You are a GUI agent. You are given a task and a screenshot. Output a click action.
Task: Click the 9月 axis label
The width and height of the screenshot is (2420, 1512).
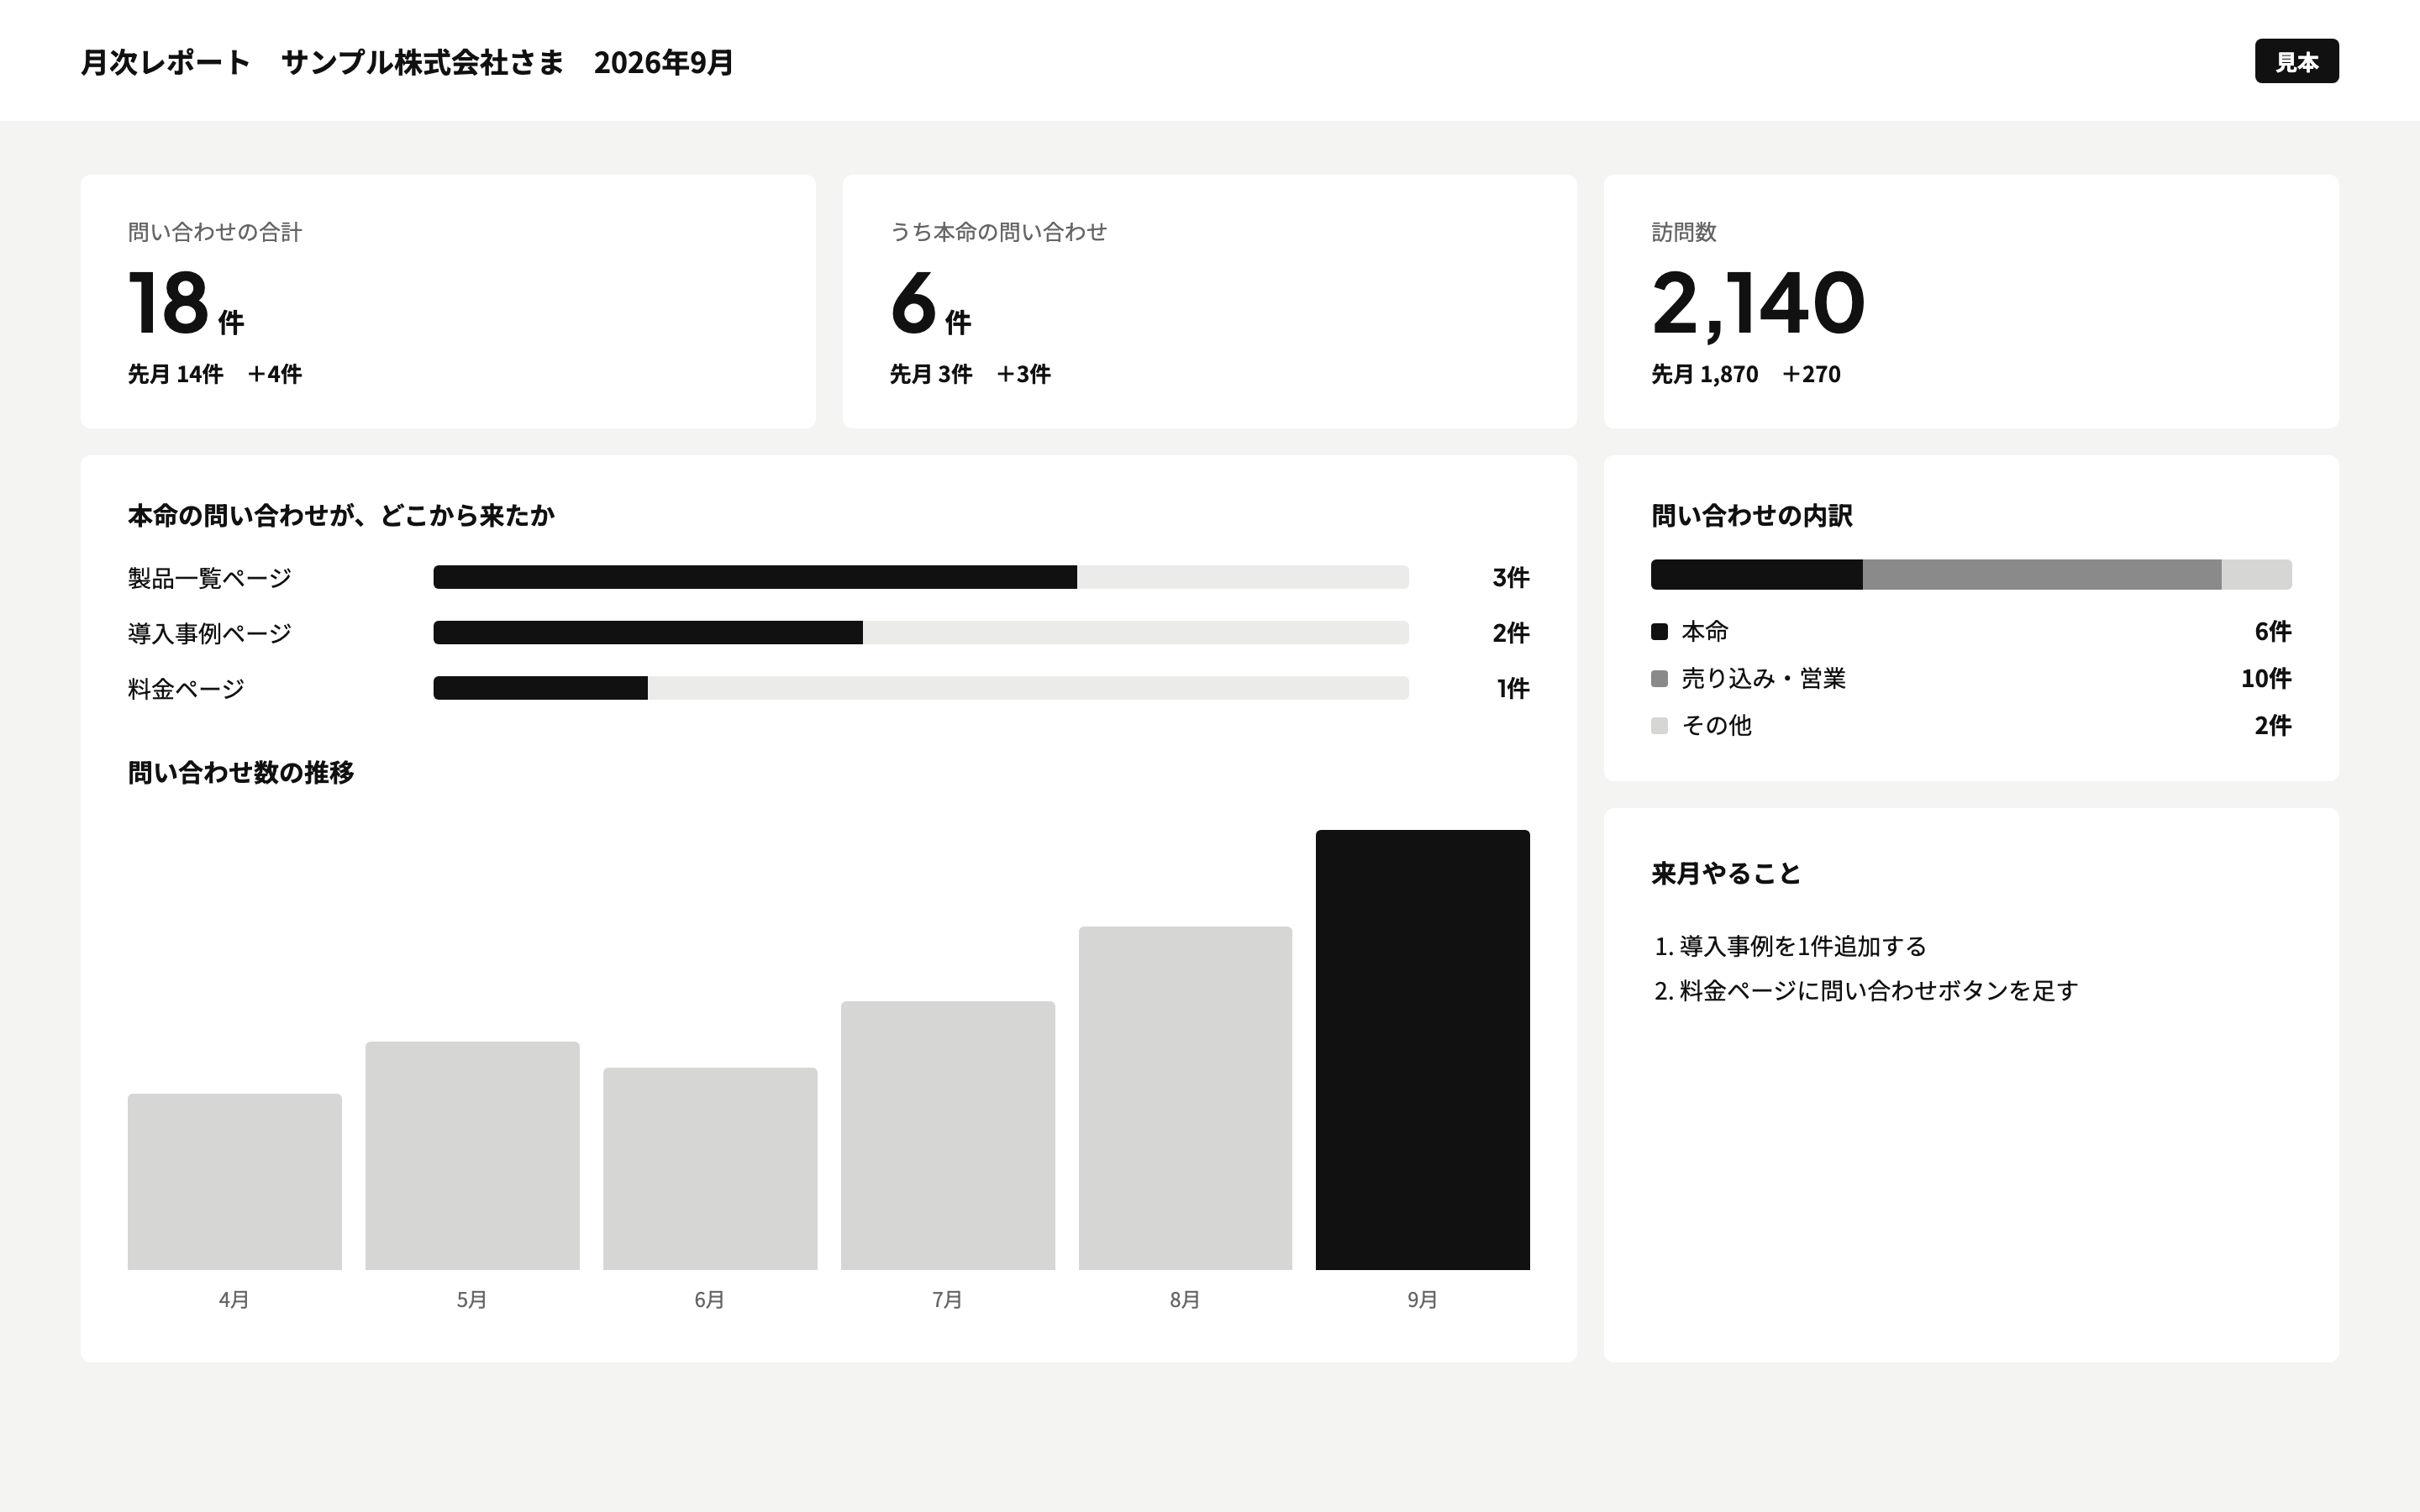1422,1299
